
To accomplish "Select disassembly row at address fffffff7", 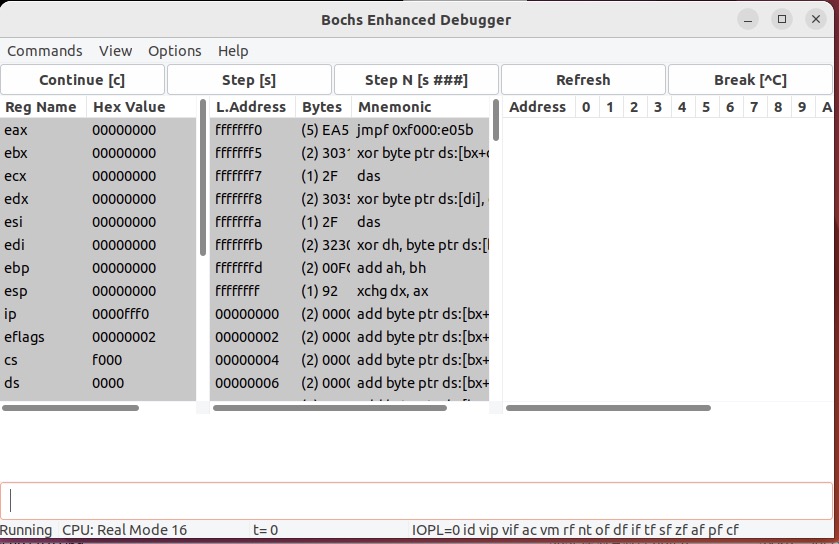I will tap(349, 176).
